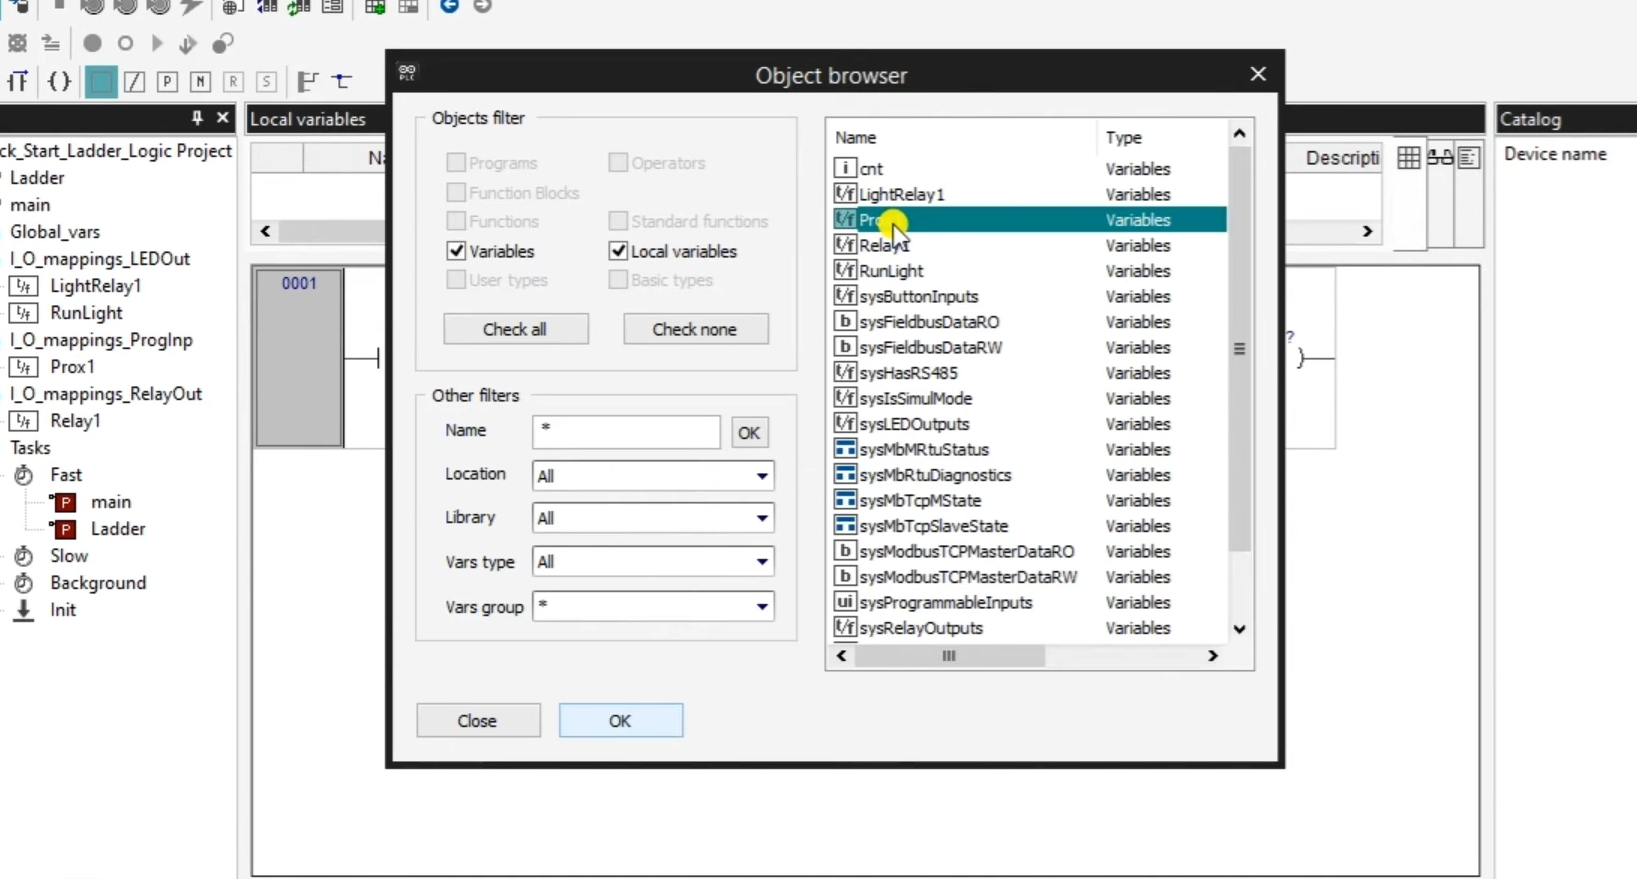Select sysRelayOutputs in the object list
Image resolution: width=1637 pixels, height=879 pixels.
(920, 628)
